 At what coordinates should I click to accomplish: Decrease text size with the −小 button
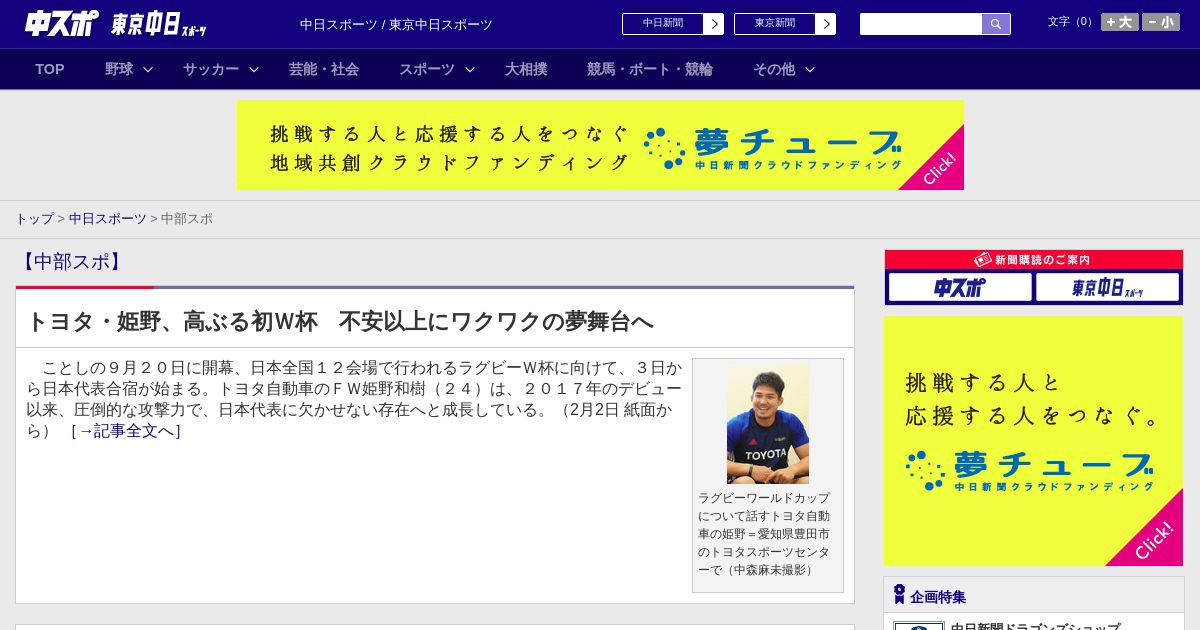click(1161, 22)
